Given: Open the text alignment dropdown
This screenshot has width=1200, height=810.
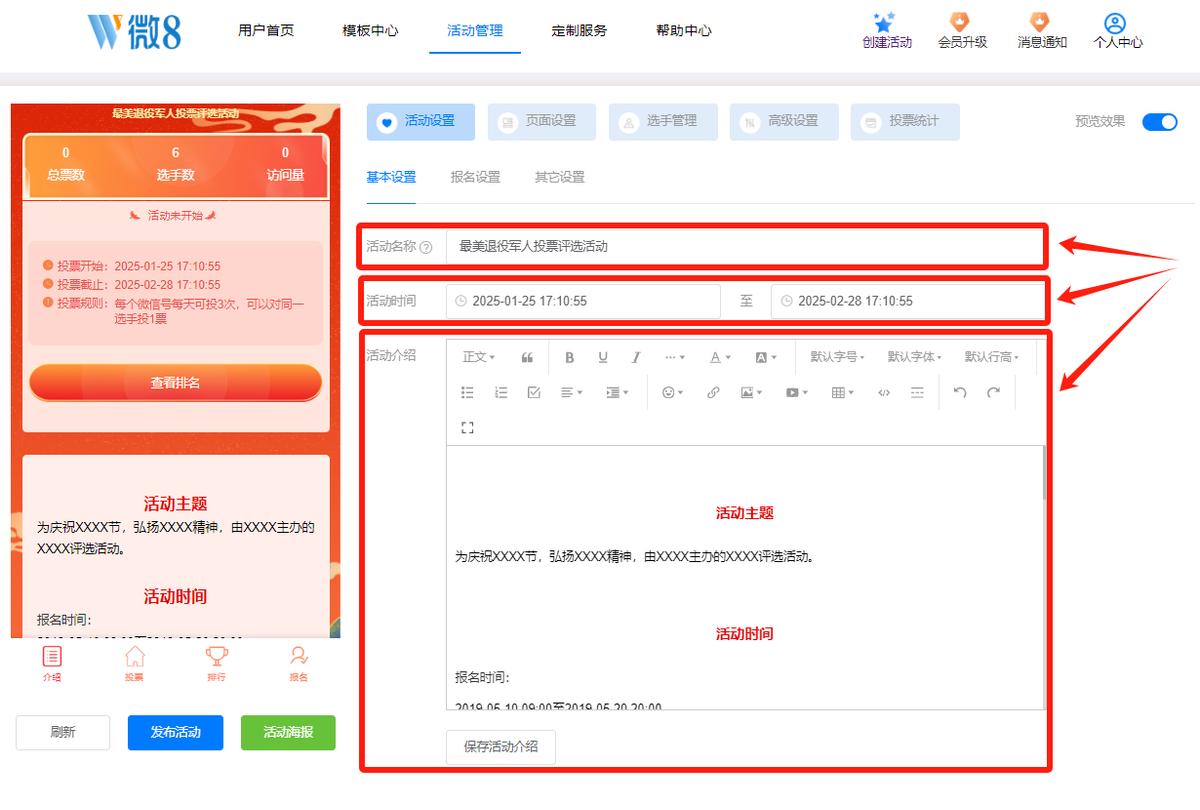Looking at the screenshot, I should 571,393.
